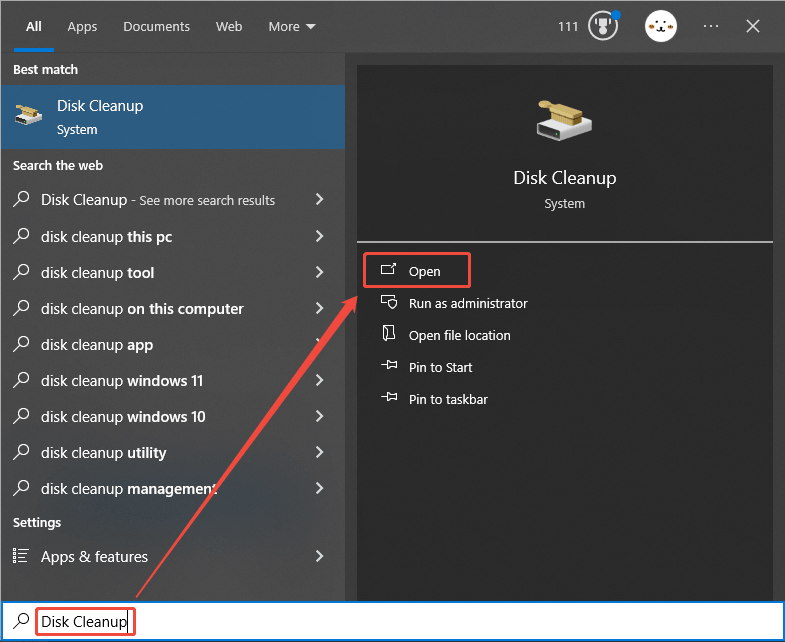Expand arrow for 'disk cleanup utility'
This screenshot has height=642, width=785.
(319, 452)
